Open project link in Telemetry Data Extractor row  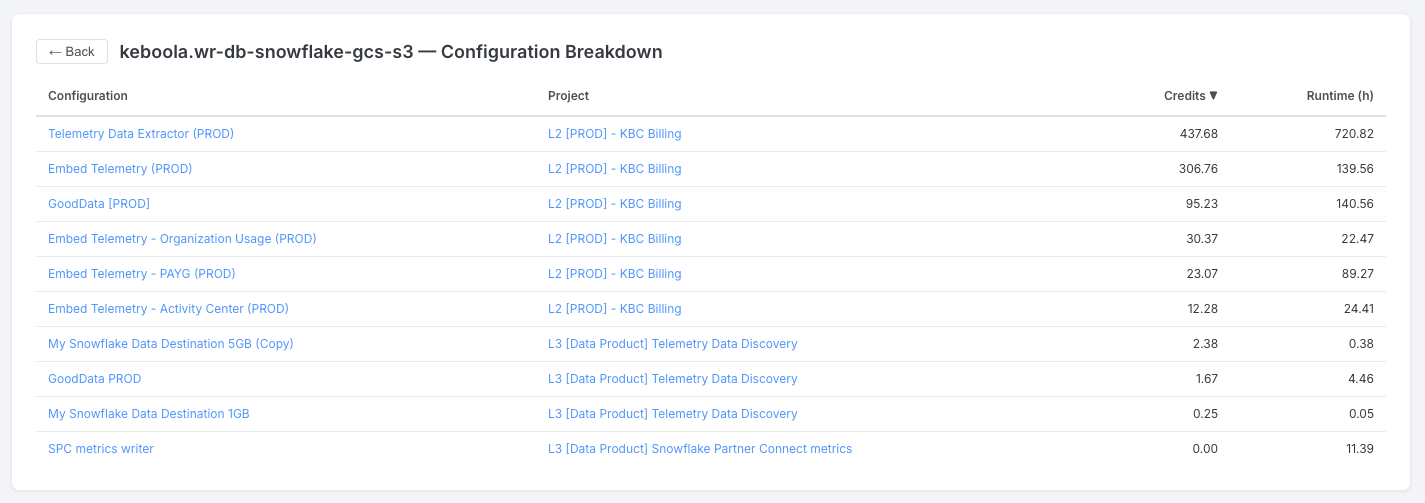614,134
